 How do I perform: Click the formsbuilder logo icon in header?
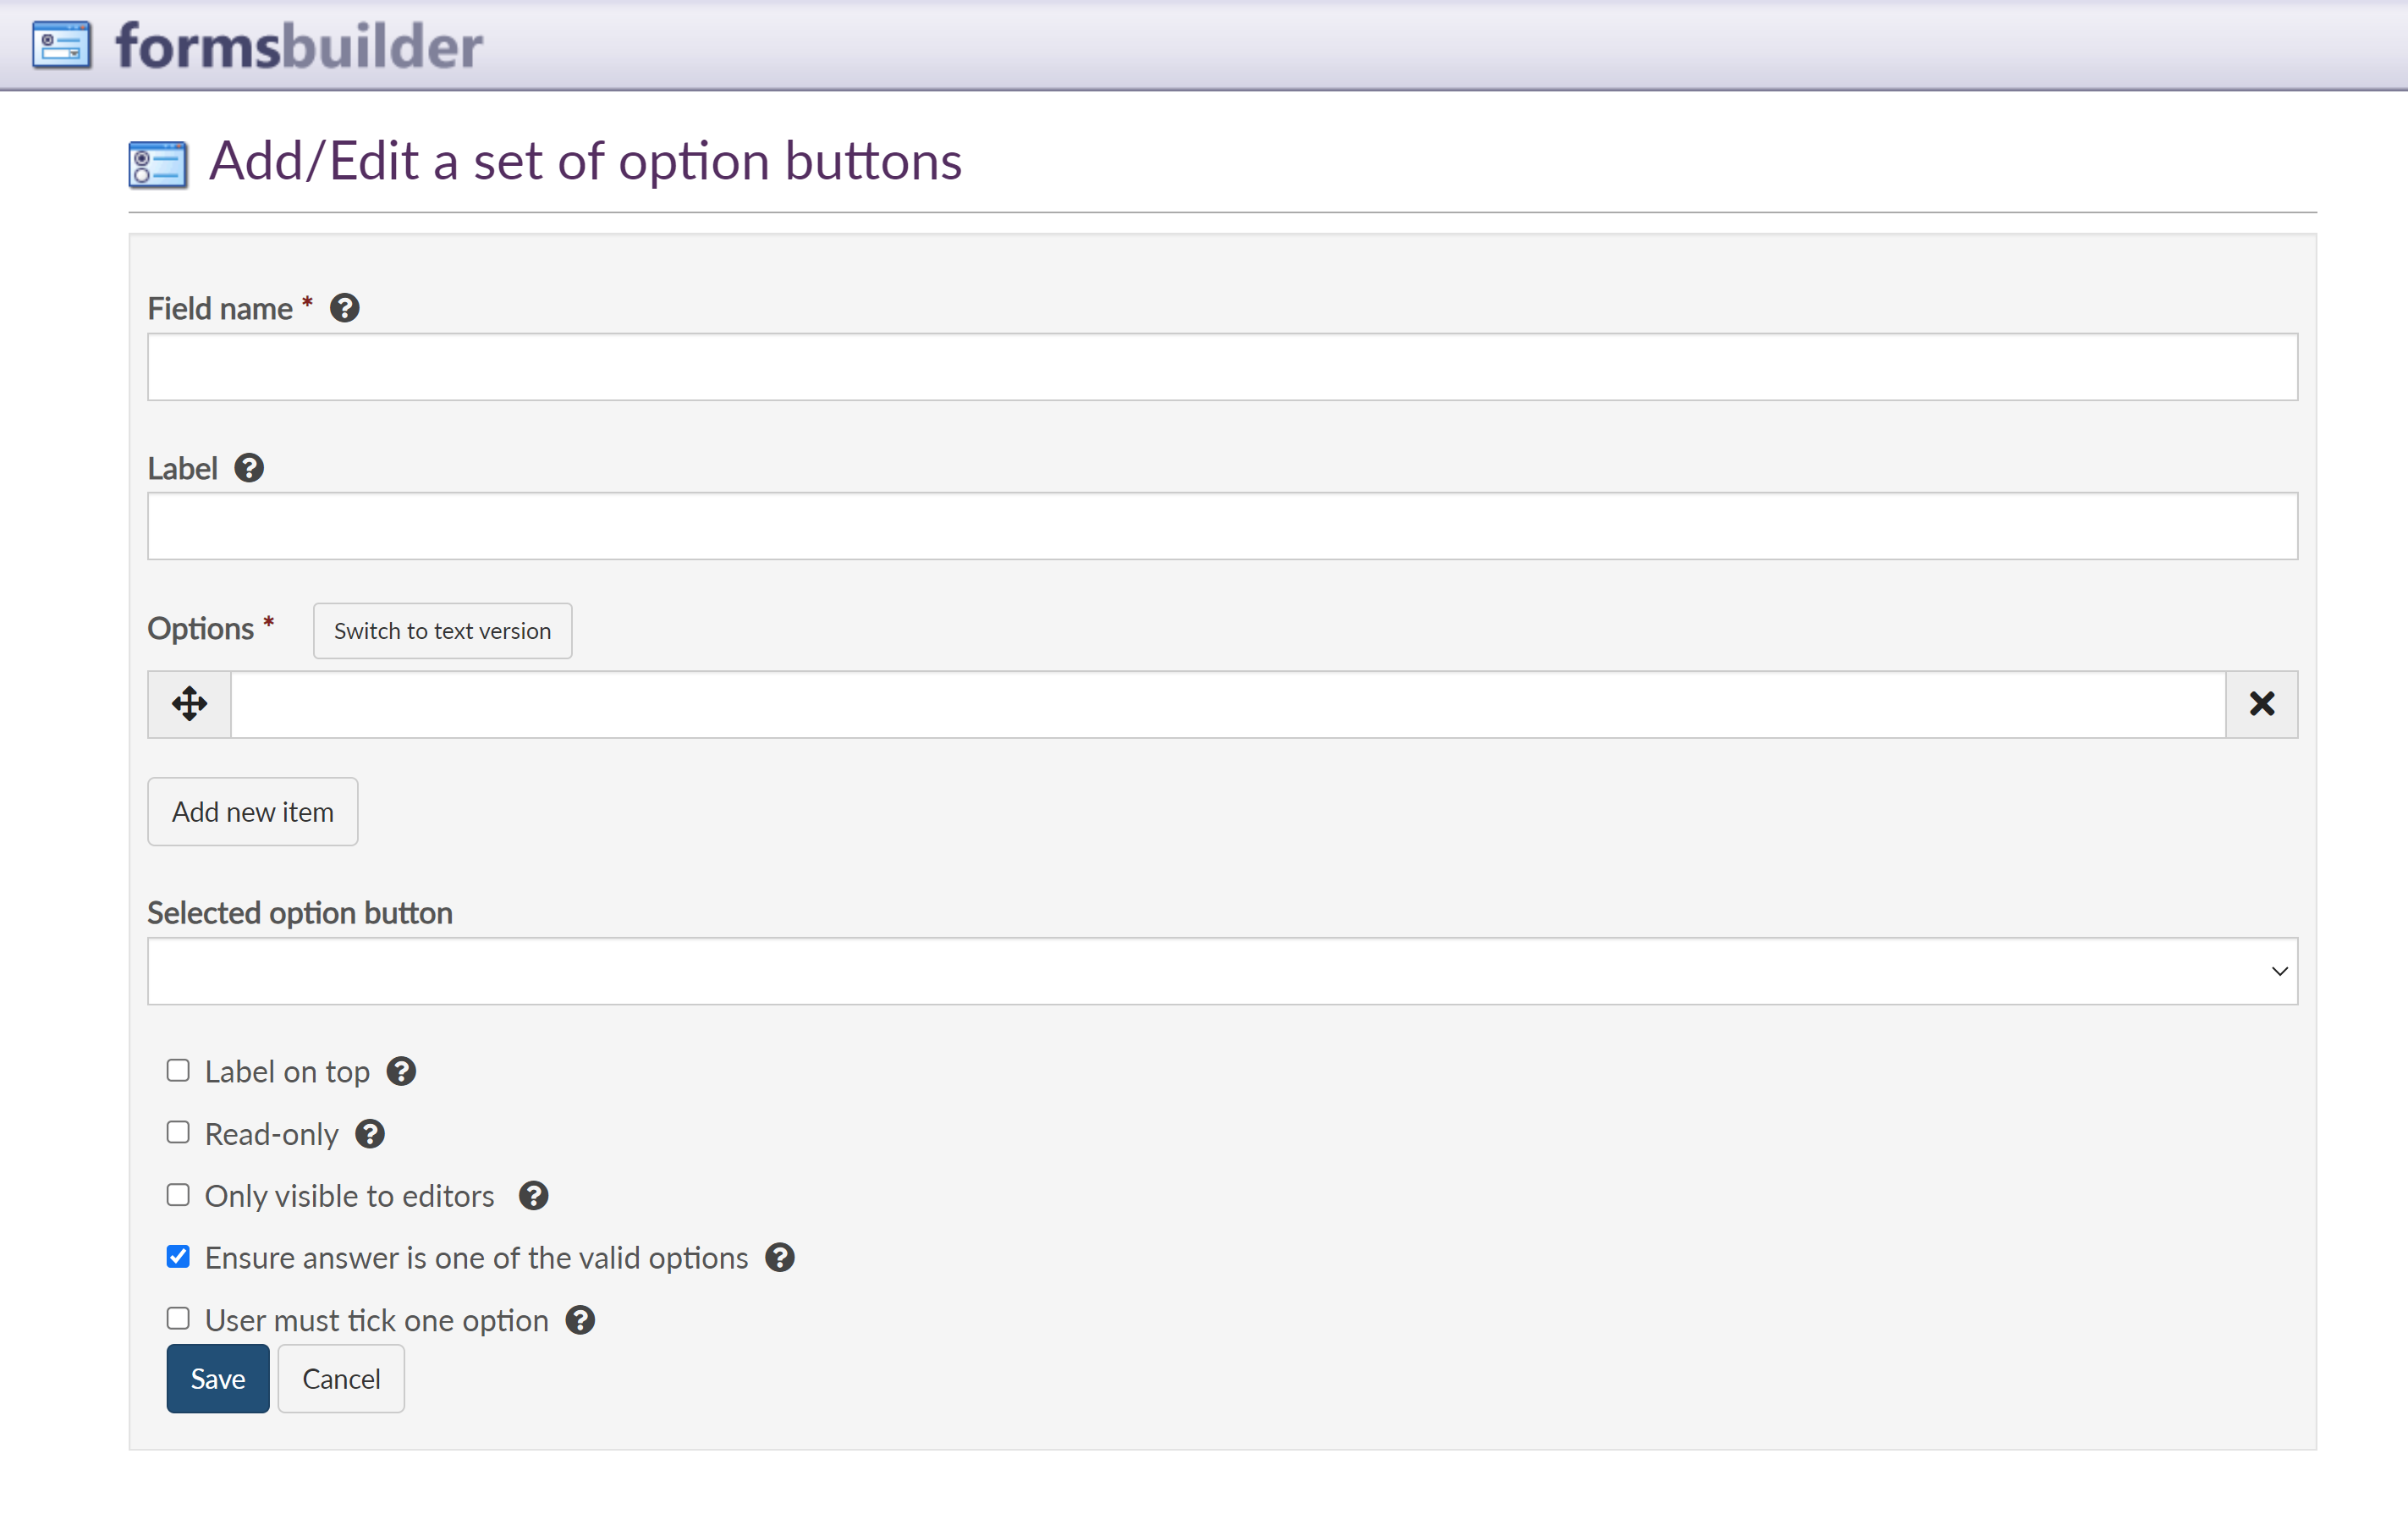(61, 45)
